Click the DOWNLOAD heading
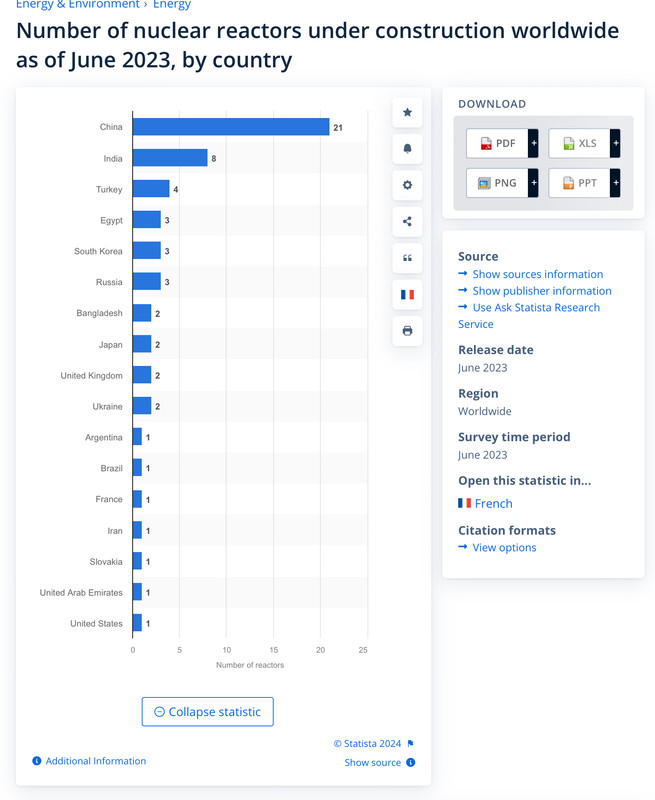Screen dimensions: 655x800 point(492,104)
